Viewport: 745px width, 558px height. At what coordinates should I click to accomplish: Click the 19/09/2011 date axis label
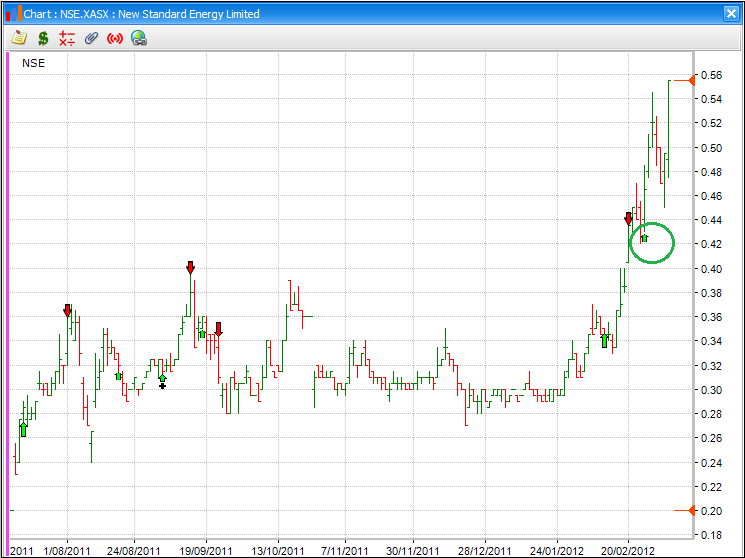point(206,551)
